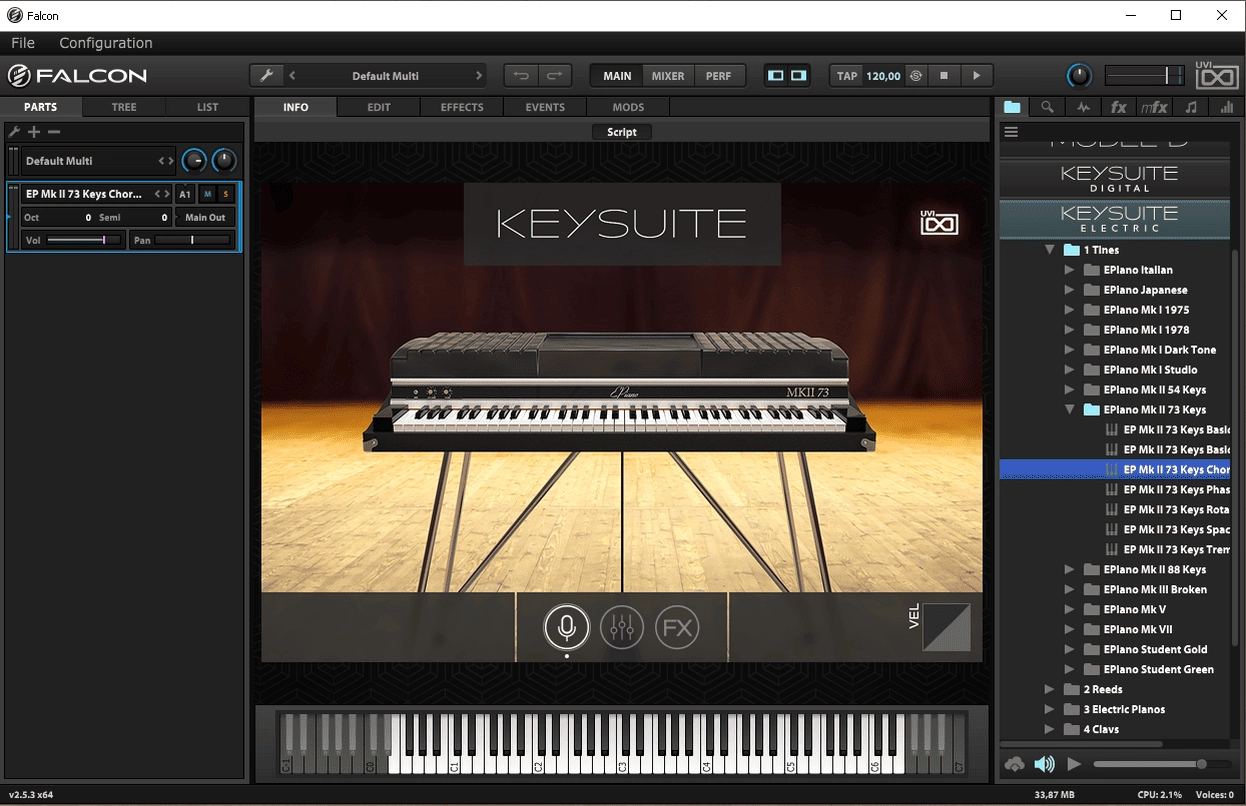Image resolution: width=1246 pixels, height=806 pixels.
Task: Open the TREE tab
Action: click(124, 107)
